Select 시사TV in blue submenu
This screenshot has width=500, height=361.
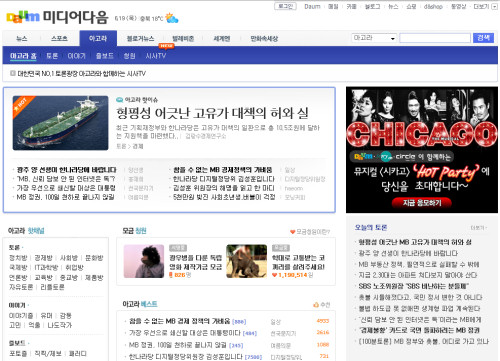156,56
